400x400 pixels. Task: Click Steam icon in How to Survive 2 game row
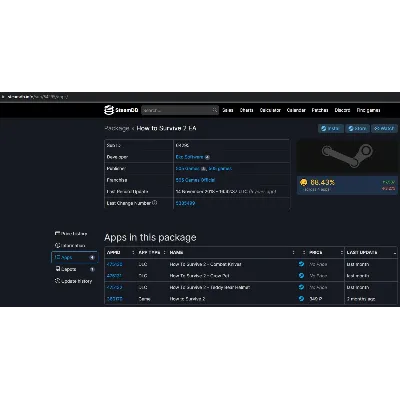pos(301,299)
